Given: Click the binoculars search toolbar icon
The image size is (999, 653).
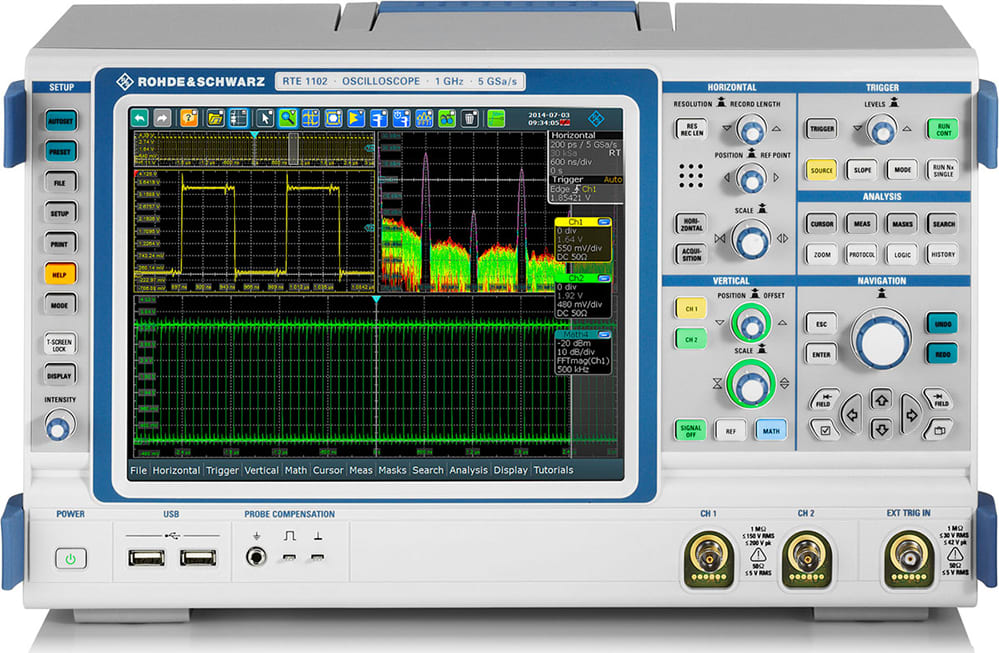Looking at the screenshot, I should click(x=447, y=118).
